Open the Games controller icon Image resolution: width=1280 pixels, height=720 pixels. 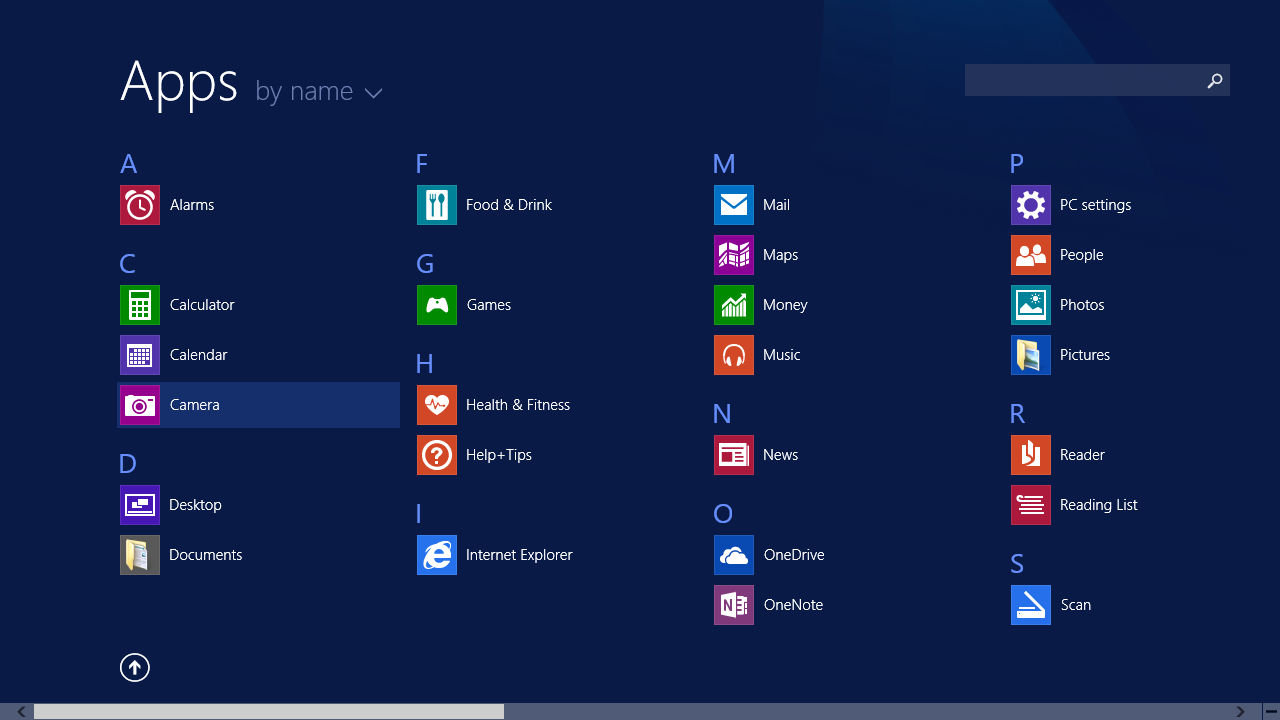437,305
